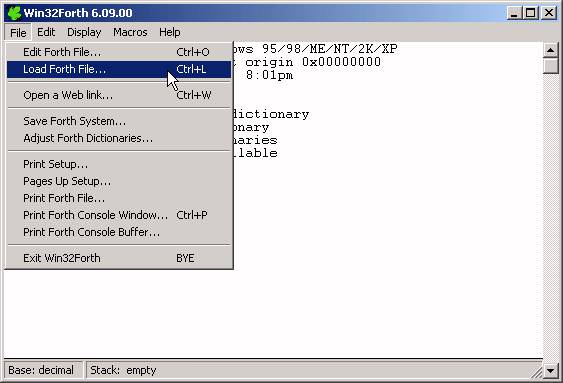
Task: Select Print Forth Console Window… entry
Action: click(x=119, y=215)
